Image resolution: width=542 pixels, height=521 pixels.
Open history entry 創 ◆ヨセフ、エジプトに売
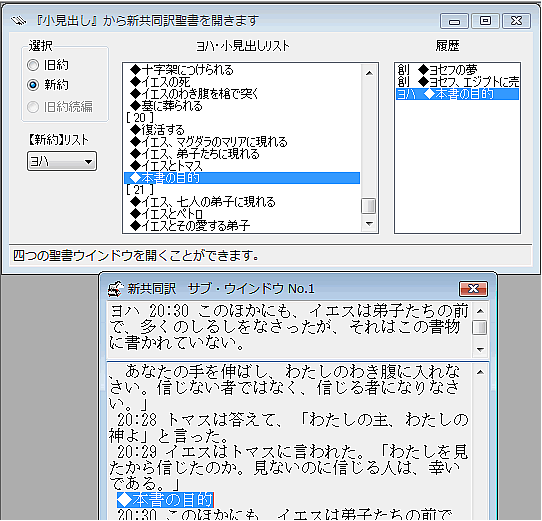[x=458, y=82]
